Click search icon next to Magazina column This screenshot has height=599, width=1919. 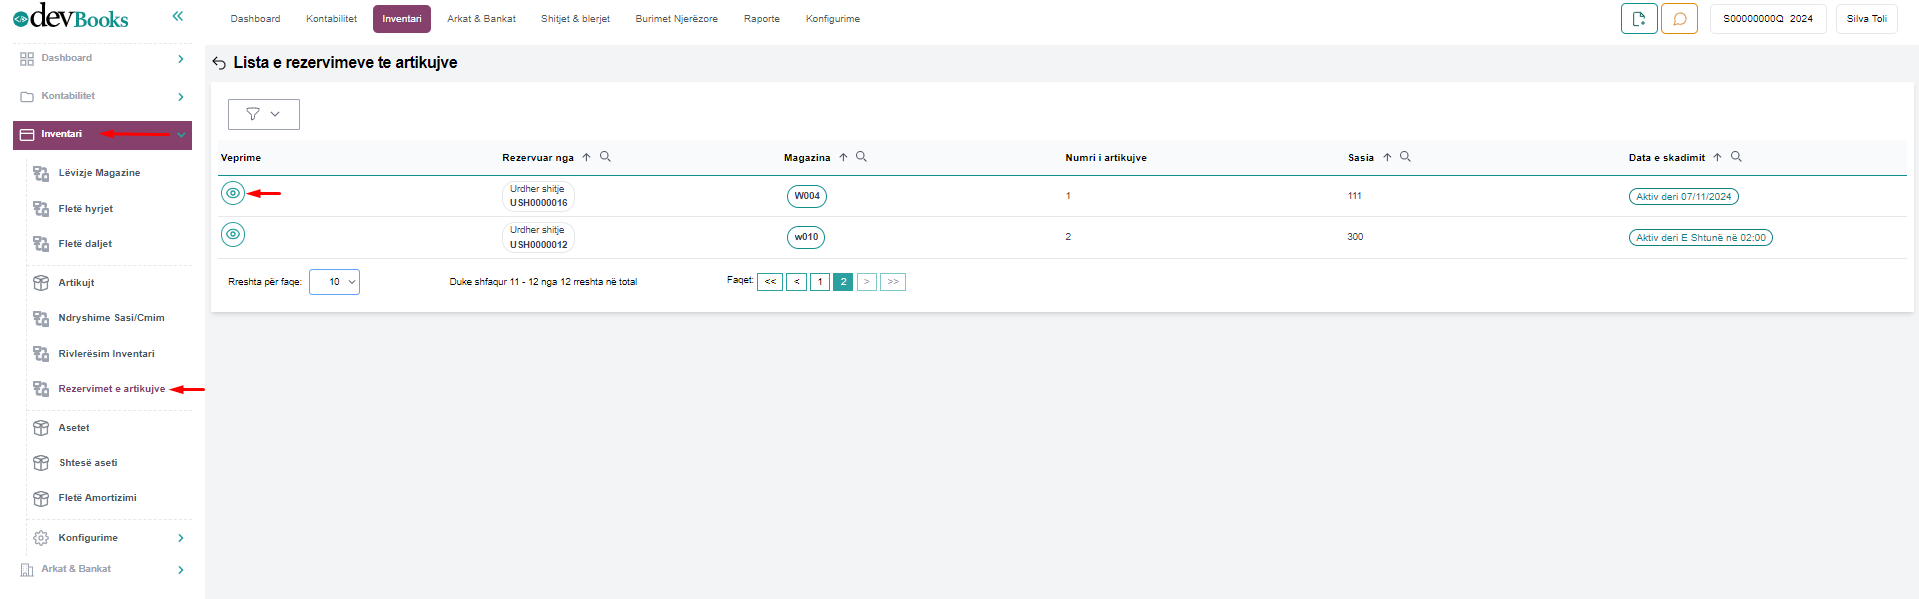point(861,157)
